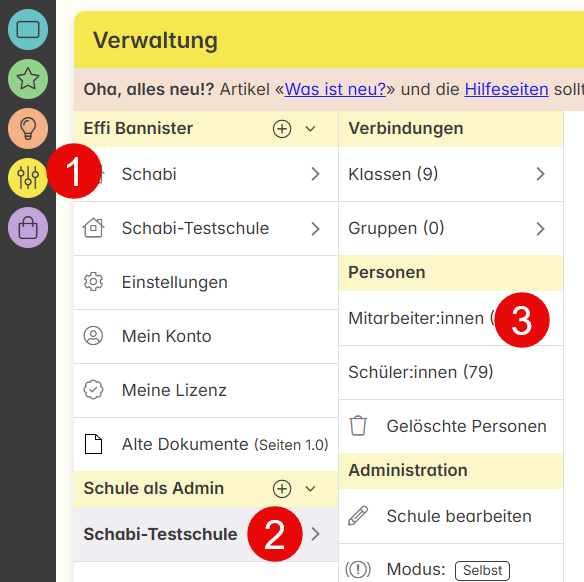Select the orange lightbulb sidebar icon

coord(28,128)
